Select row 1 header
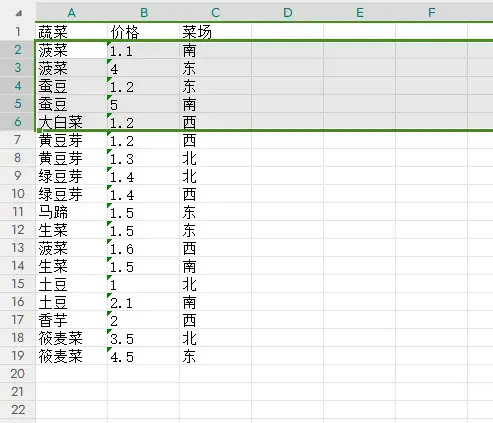 point(18,32)
